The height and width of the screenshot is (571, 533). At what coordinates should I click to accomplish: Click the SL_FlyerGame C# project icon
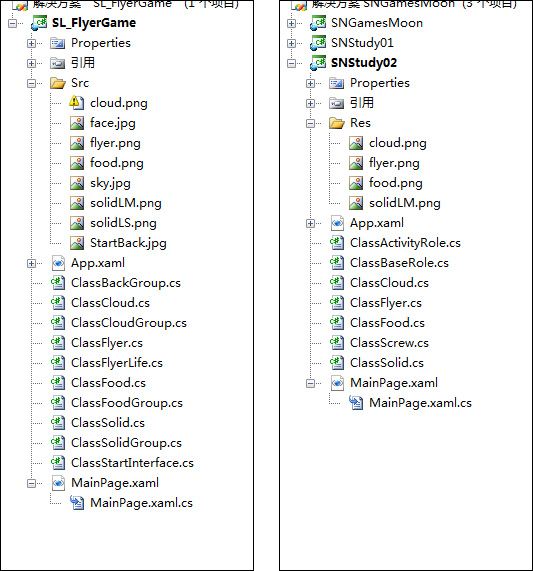(39, 23)
